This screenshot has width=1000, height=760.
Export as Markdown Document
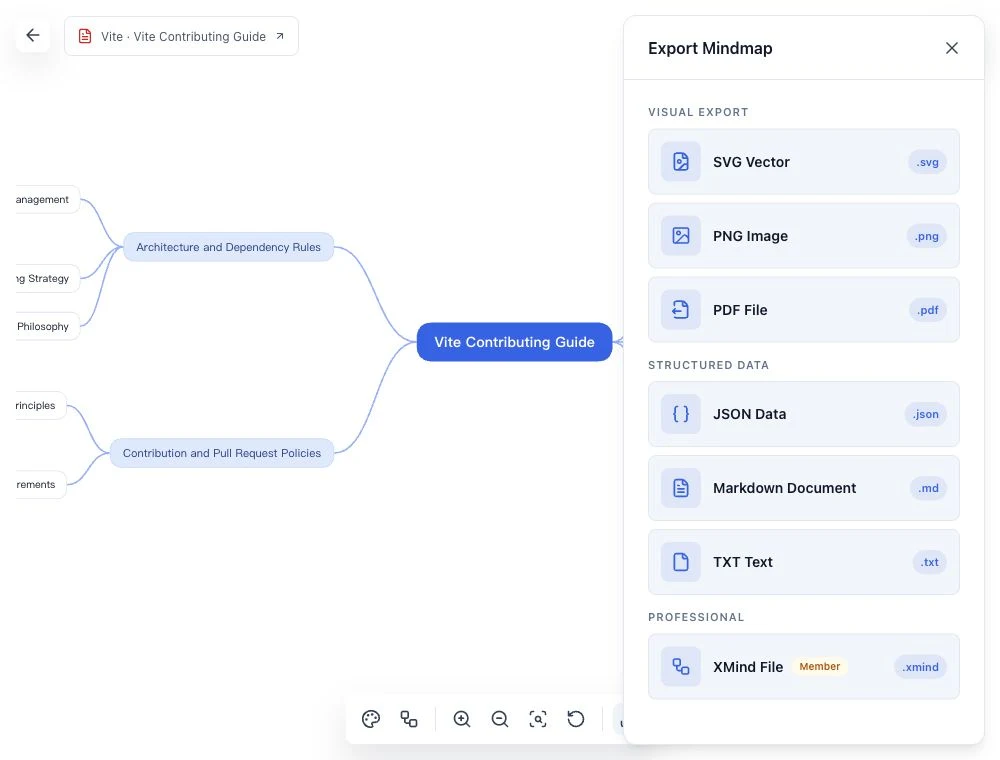(804, 488)
